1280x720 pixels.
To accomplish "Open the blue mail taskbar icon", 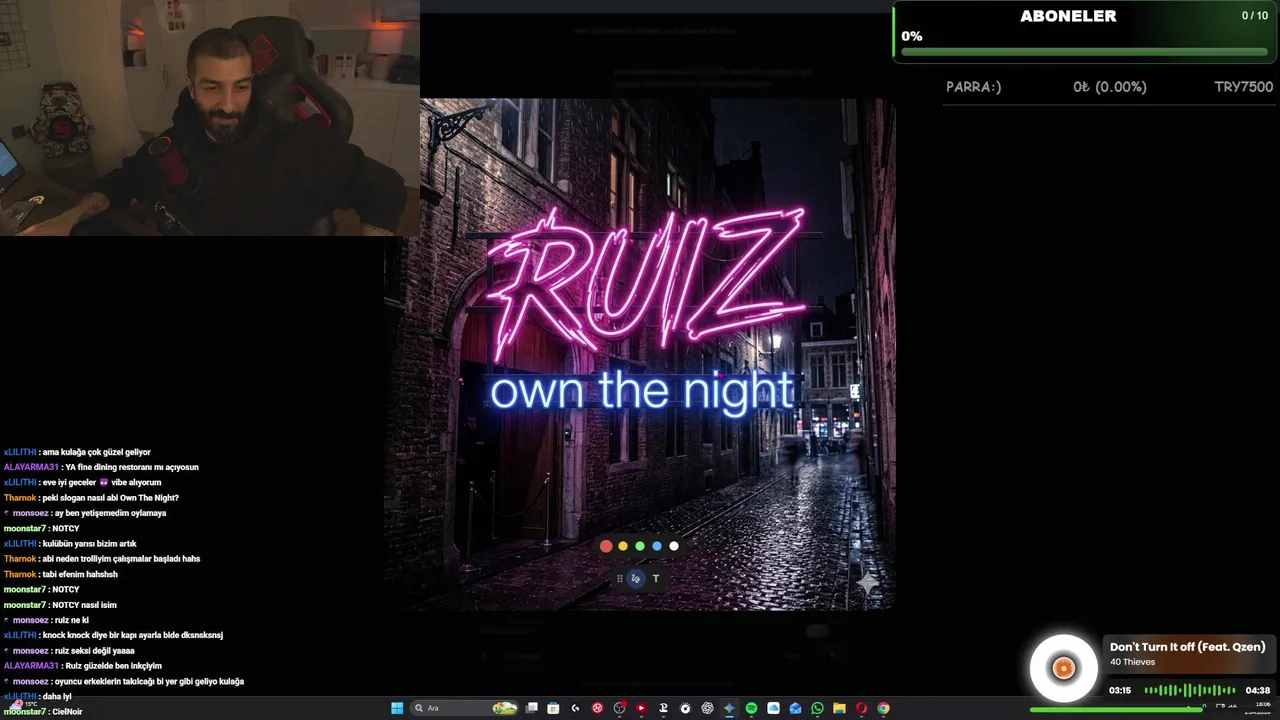I will (795, 708).
